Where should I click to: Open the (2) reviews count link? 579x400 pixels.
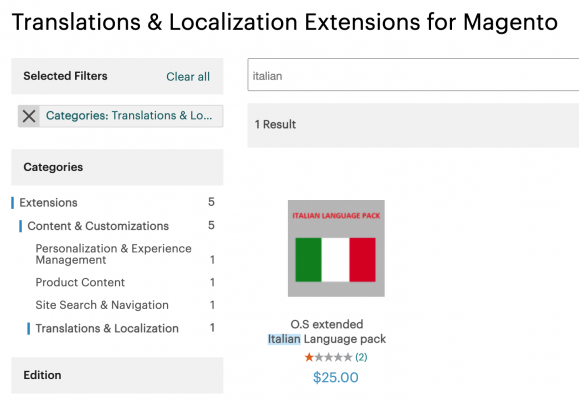click(x=361, y=357)
